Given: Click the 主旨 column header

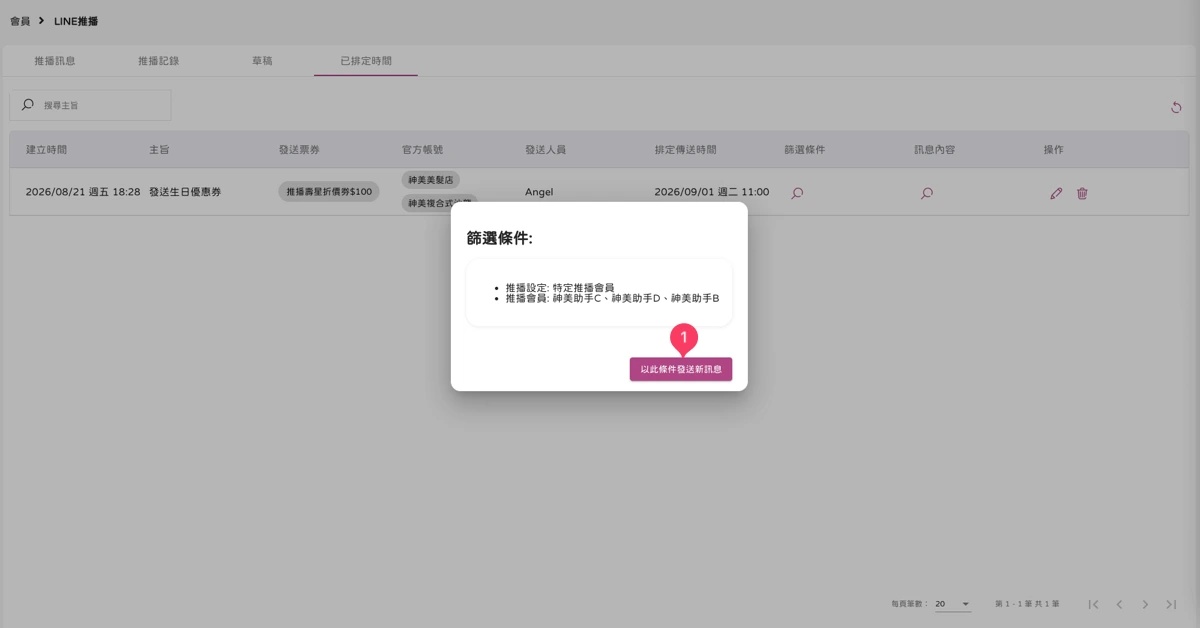Looking at the screenshot, I should tap(159, 150).
